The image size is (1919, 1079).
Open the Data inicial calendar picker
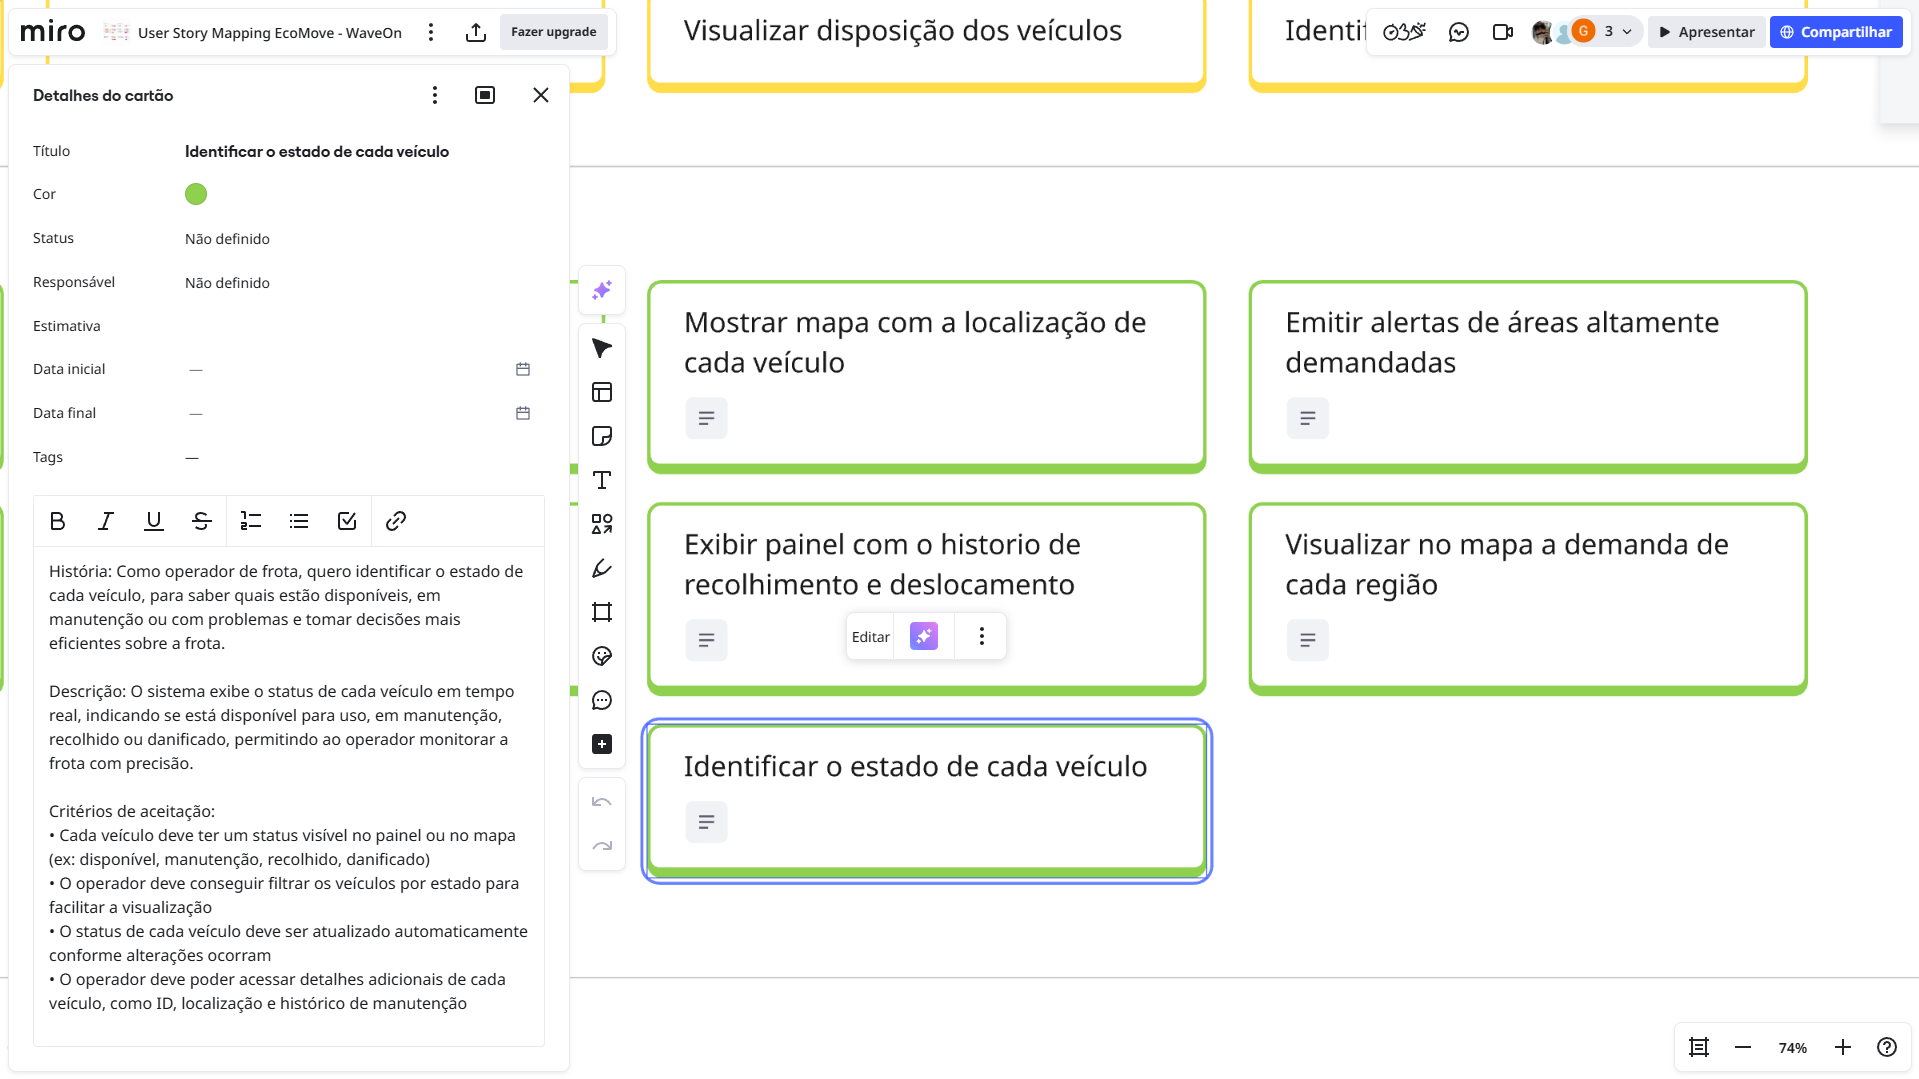(522, 369)
